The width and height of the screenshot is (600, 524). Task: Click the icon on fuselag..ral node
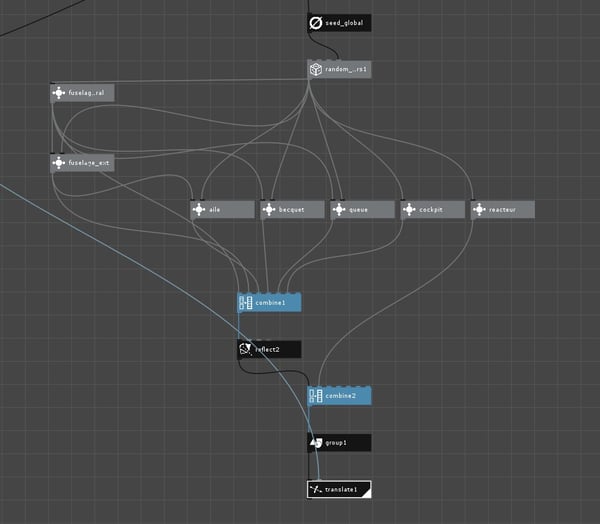click(59, 93)
